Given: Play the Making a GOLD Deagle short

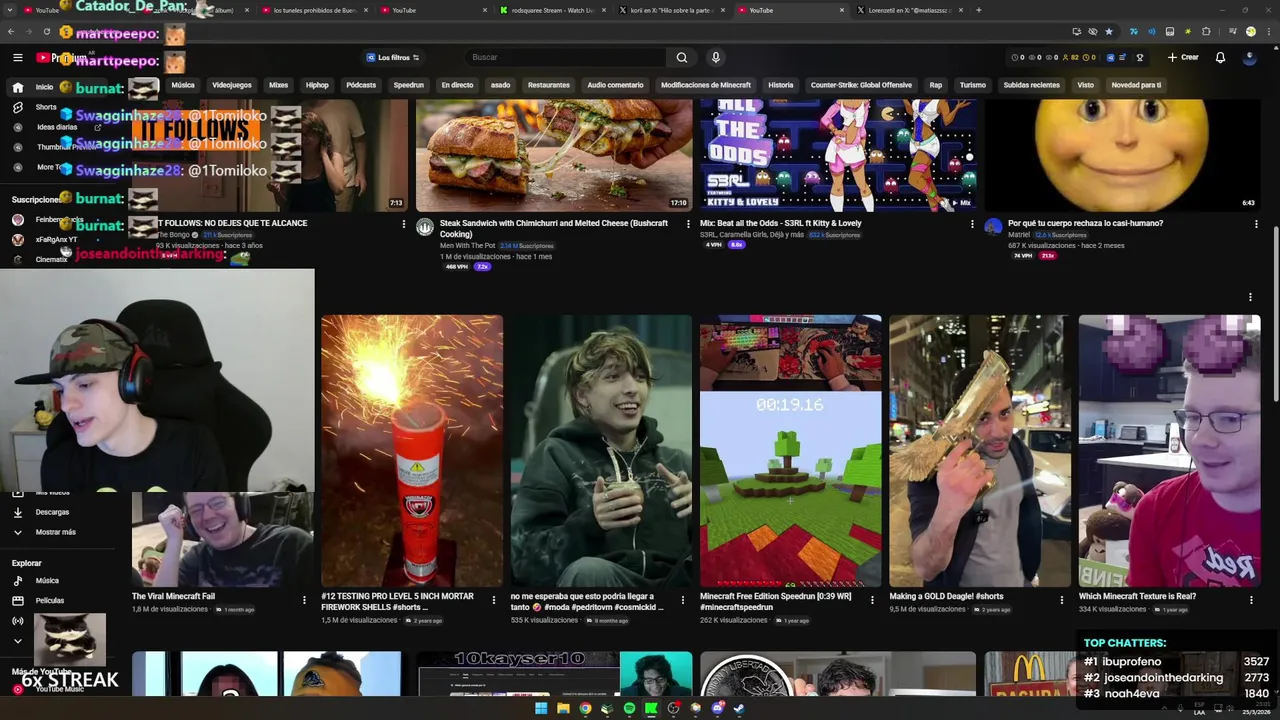Looking at the screenshot, I should [x=980, y=451].
